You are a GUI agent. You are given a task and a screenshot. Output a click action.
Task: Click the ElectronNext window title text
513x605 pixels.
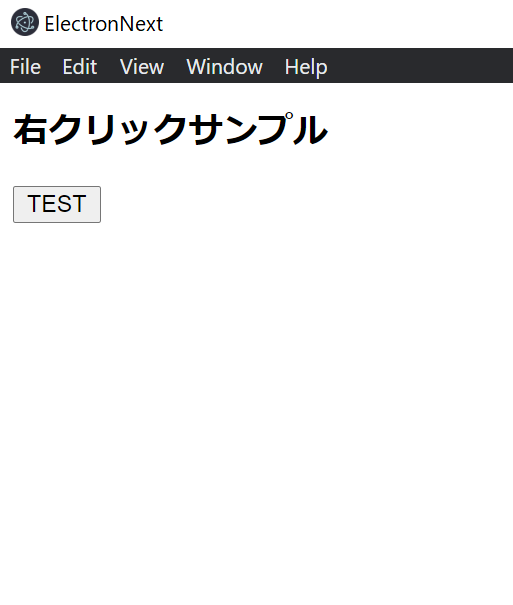[x=104, y=24]
